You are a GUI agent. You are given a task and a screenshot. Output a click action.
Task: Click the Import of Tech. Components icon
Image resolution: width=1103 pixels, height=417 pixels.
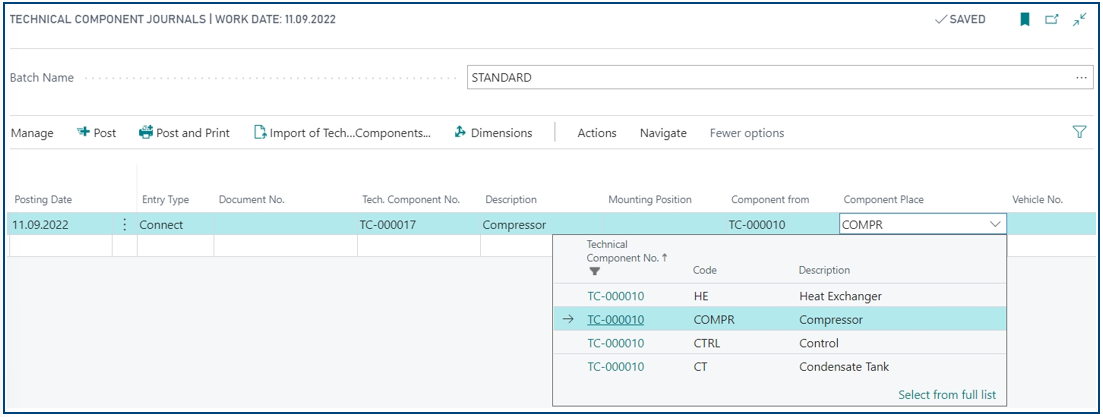tap(260, 132)
